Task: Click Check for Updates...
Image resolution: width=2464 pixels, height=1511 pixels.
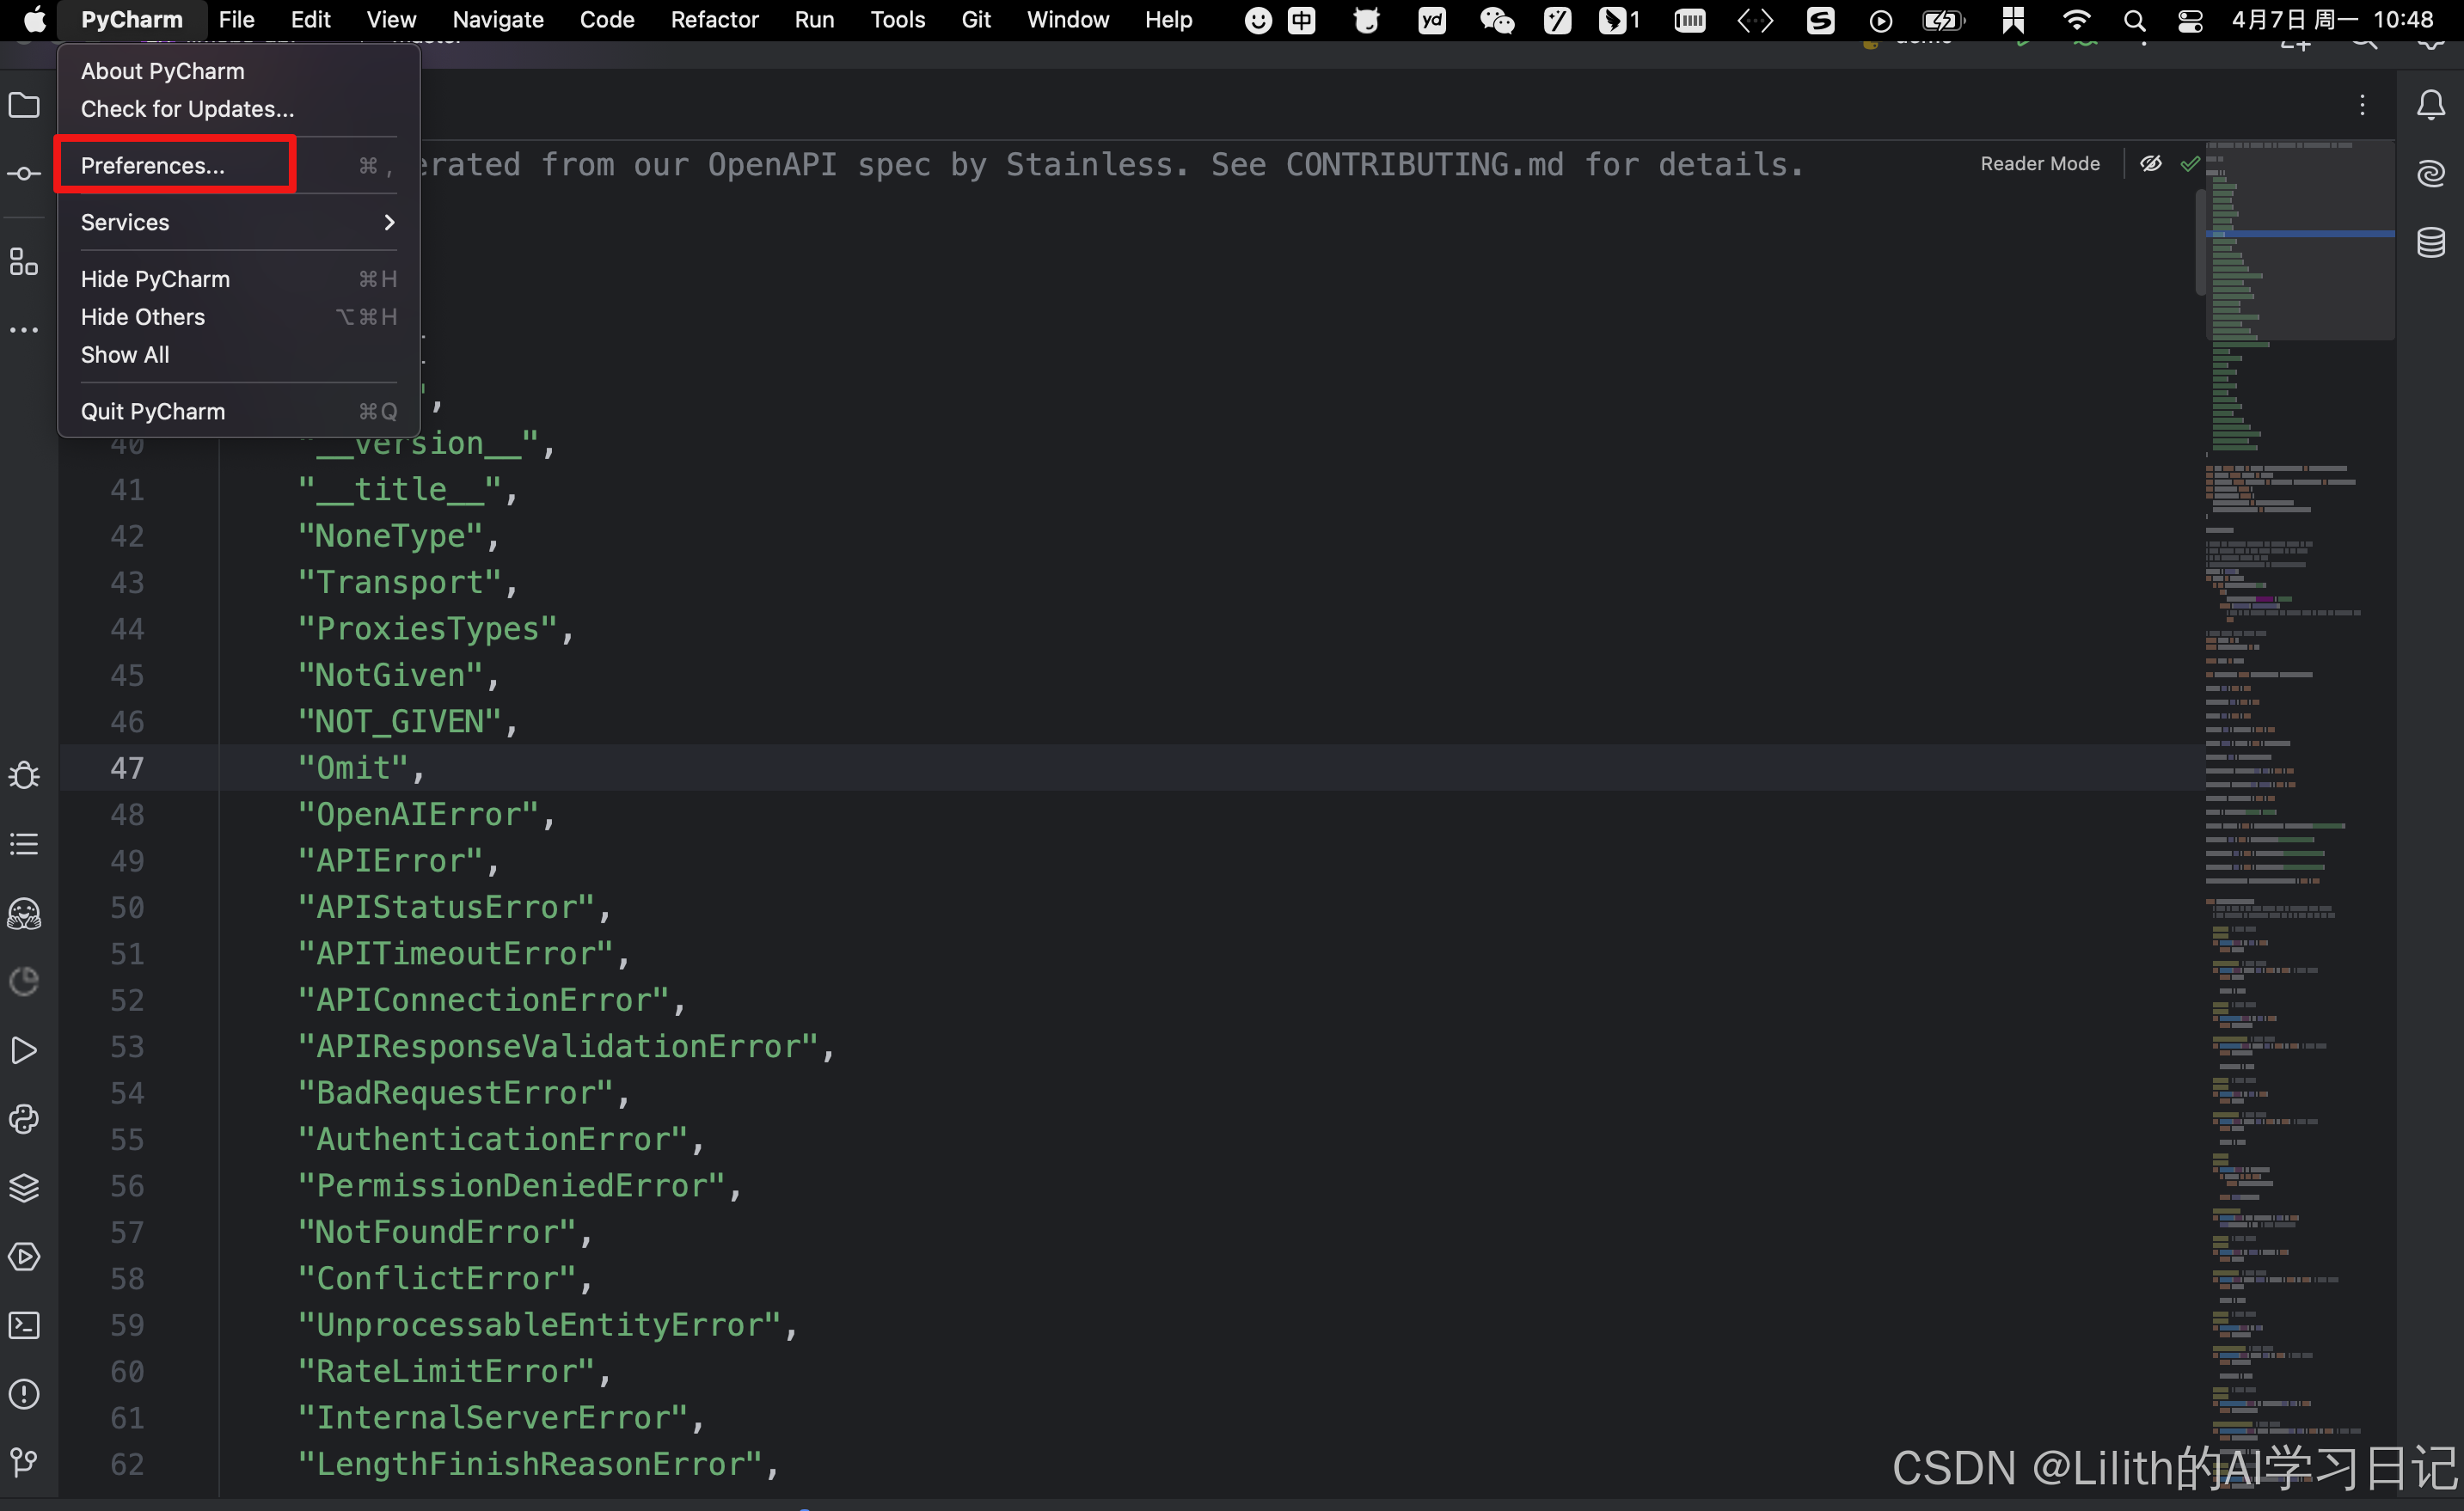Action: 187,109
